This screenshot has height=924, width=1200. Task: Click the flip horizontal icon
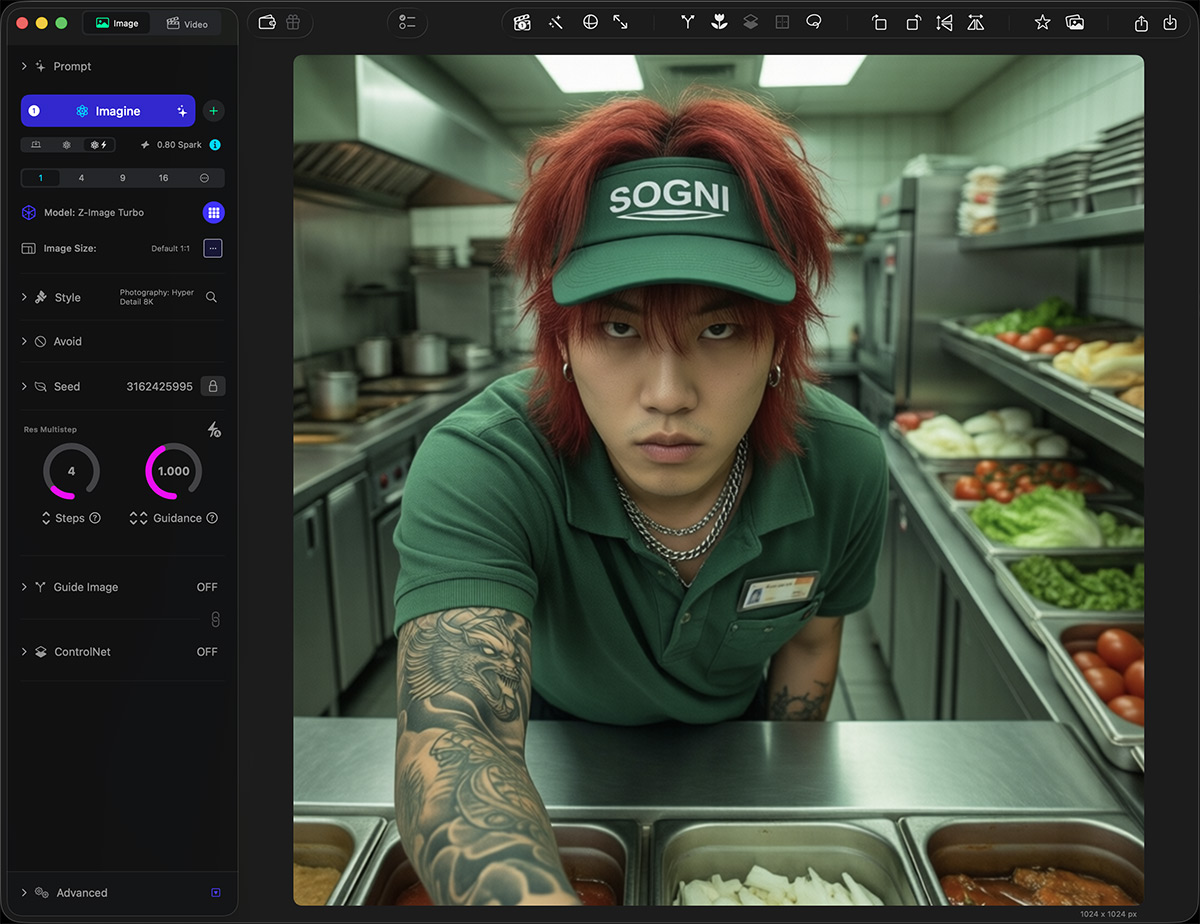point(944,22)
